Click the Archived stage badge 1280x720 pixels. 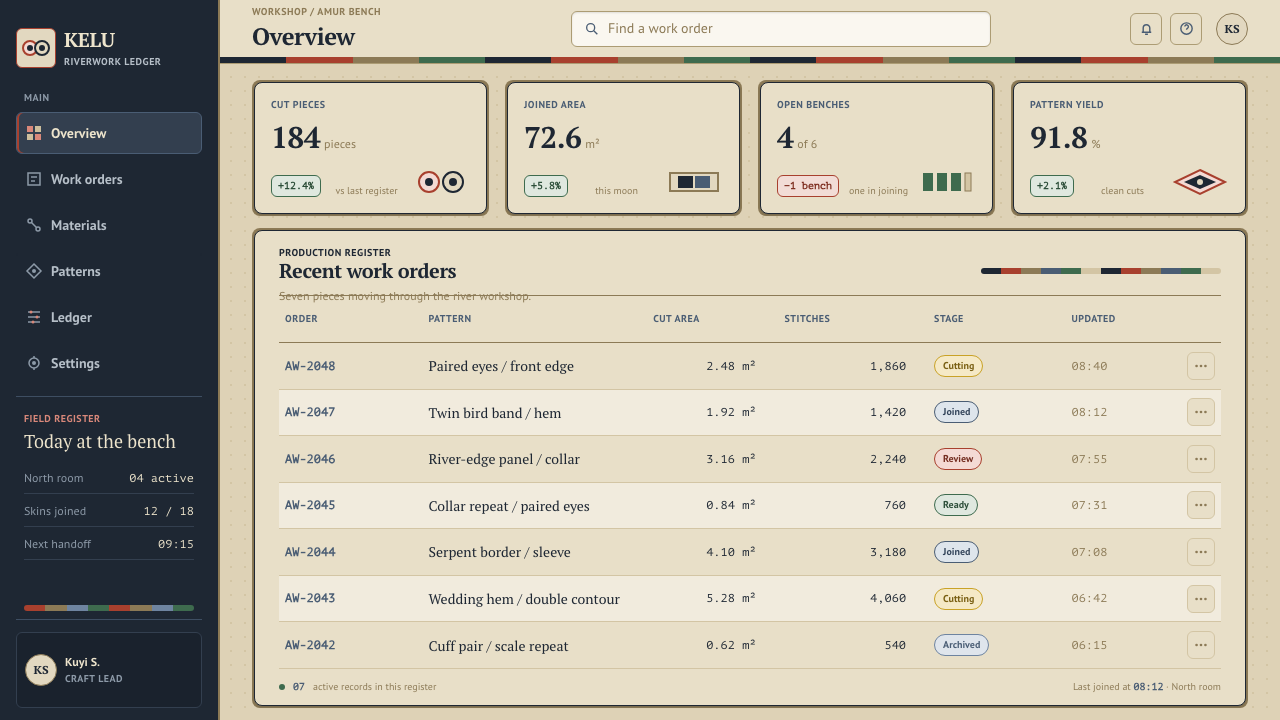pos(961,645)
